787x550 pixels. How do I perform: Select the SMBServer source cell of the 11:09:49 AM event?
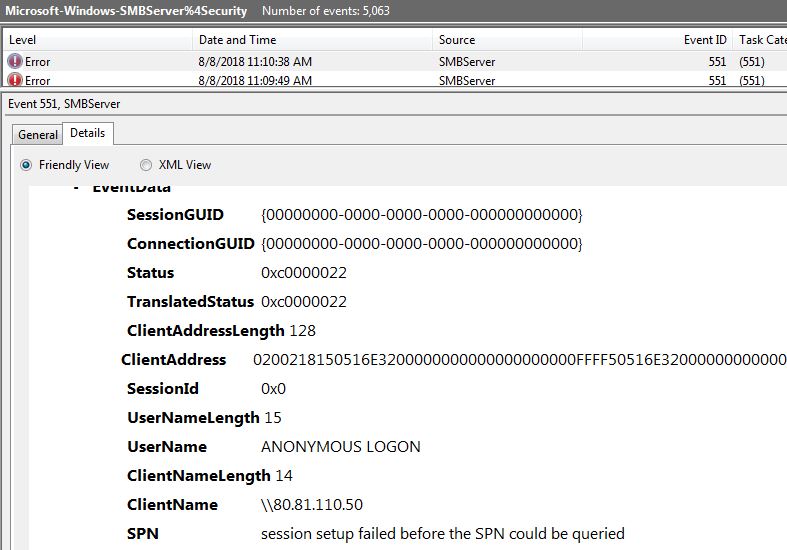tap(467, 80)
